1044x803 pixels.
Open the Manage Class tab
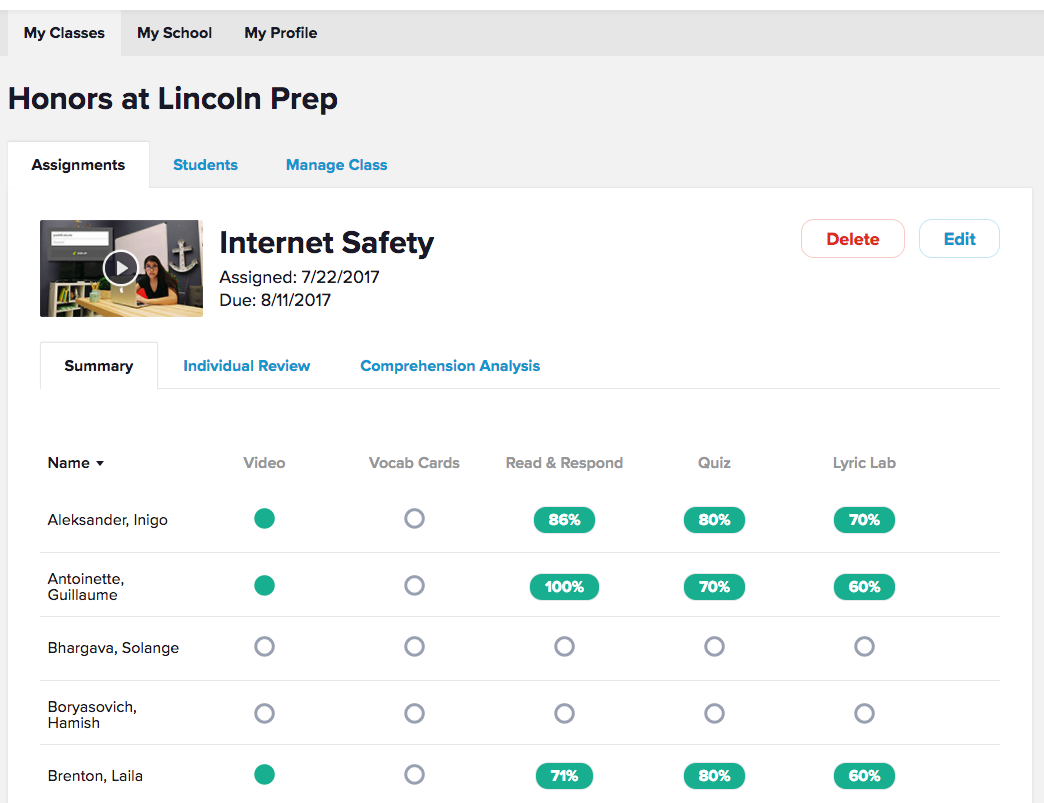[336, 165]
